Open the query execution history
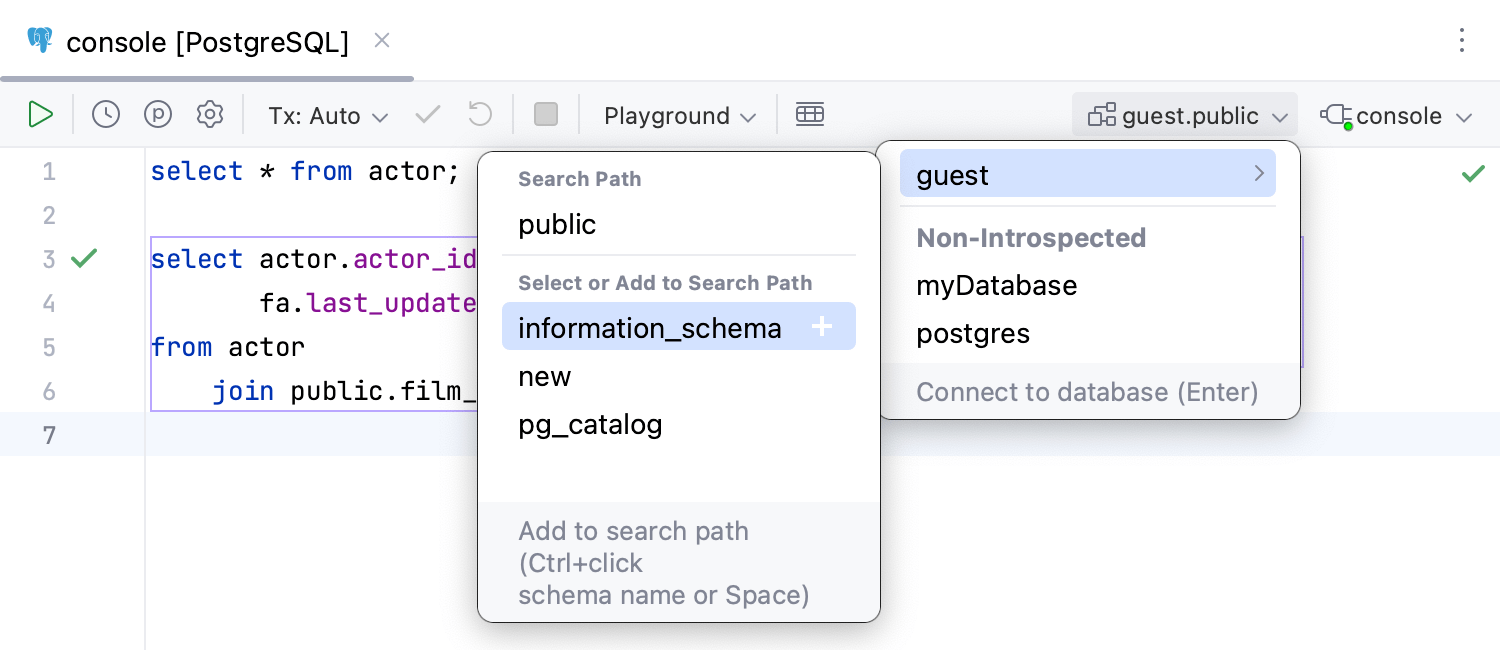 (105, 114)
